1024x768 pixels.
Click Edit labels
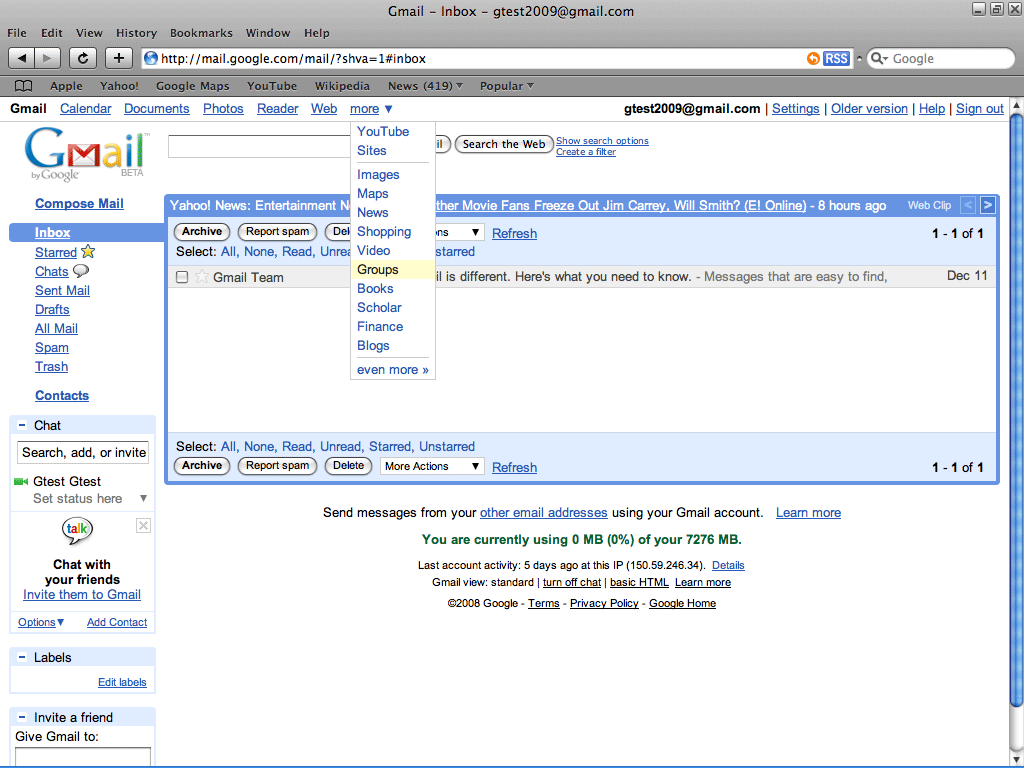click(x=122, y=682)
